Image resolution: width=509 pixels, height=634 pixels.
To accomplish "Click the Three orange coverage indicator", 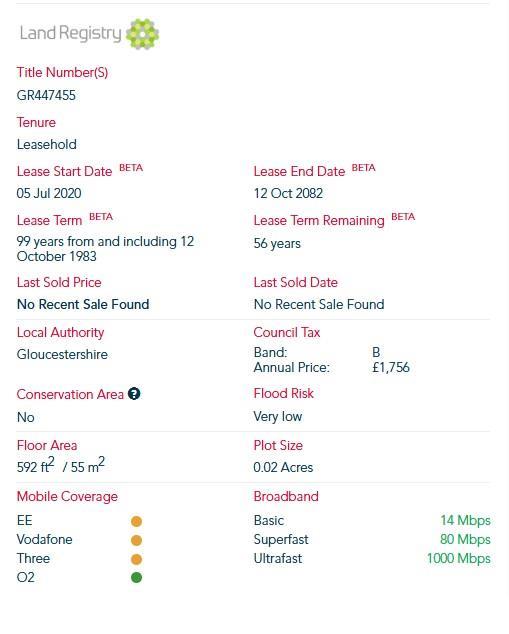I will click(x=137, y=559).
